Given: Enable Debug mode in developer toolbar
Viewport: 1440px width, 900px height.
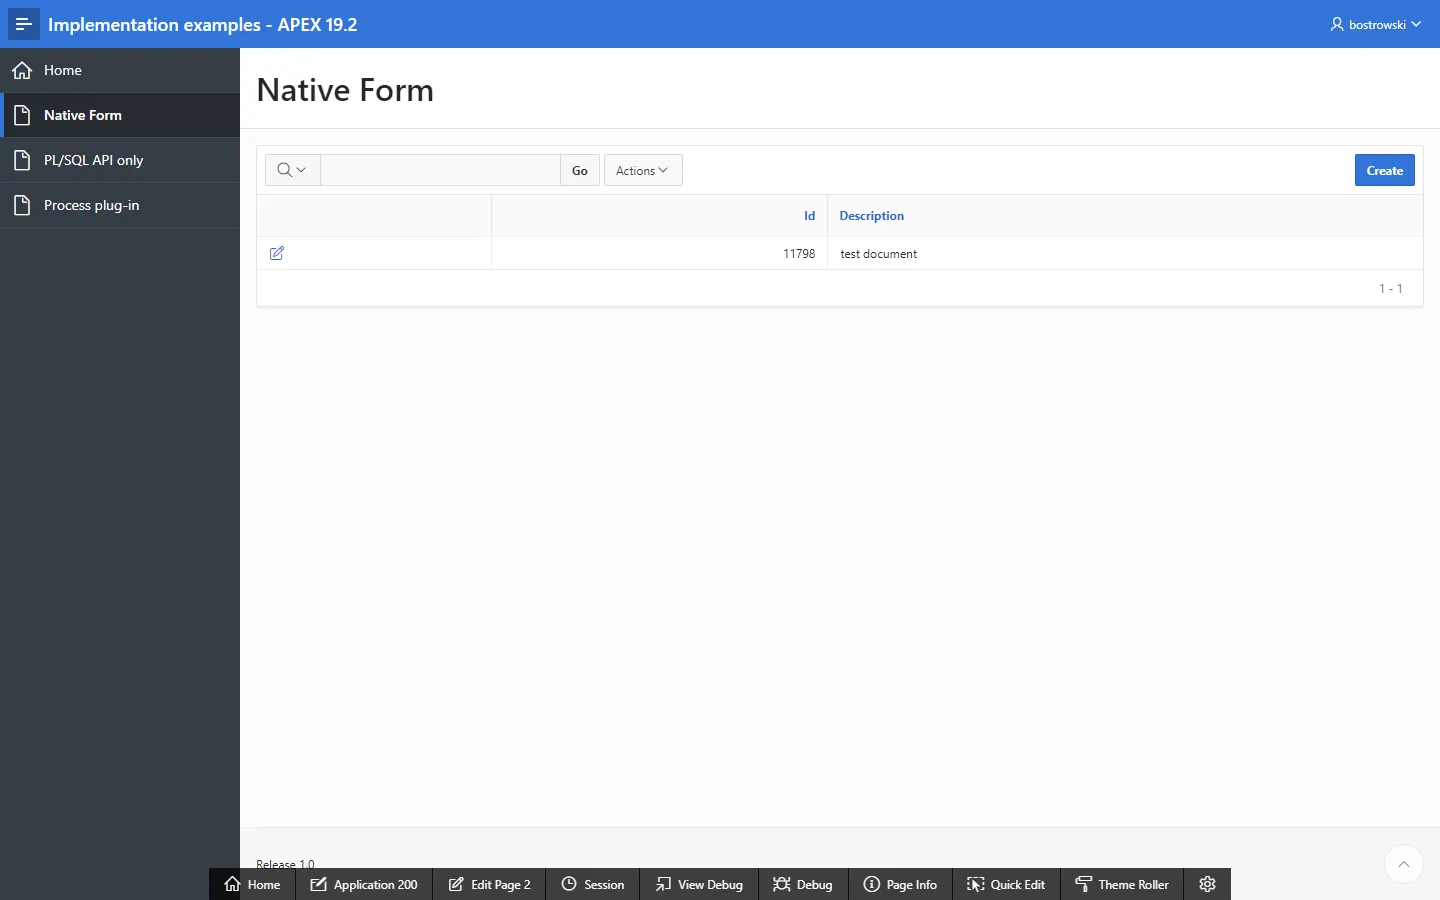Looking at the screenshot, I should (x=803, y=884).
